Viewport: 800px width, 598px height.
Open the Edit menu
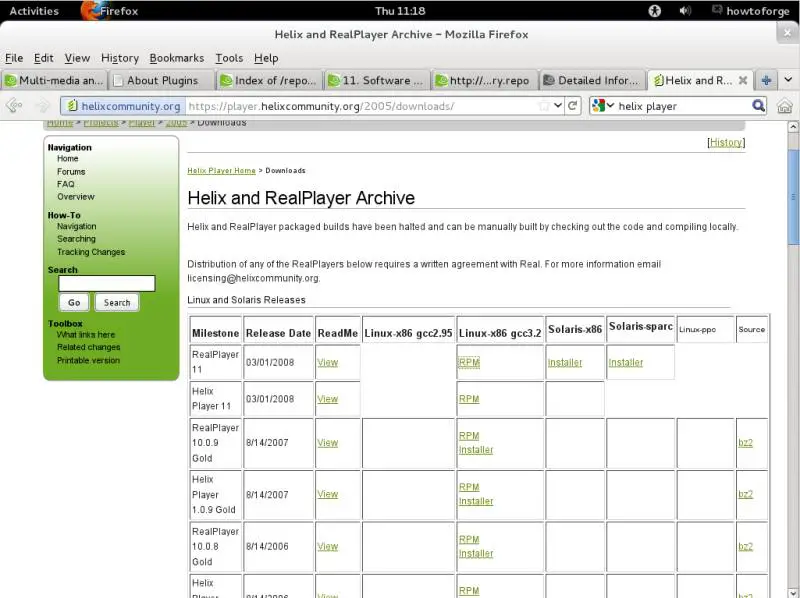click(44, 58)
